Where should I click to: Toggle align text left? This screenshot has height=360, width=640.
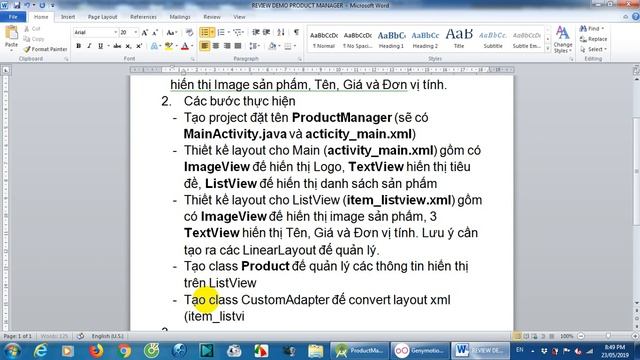(x=204, y=46)
